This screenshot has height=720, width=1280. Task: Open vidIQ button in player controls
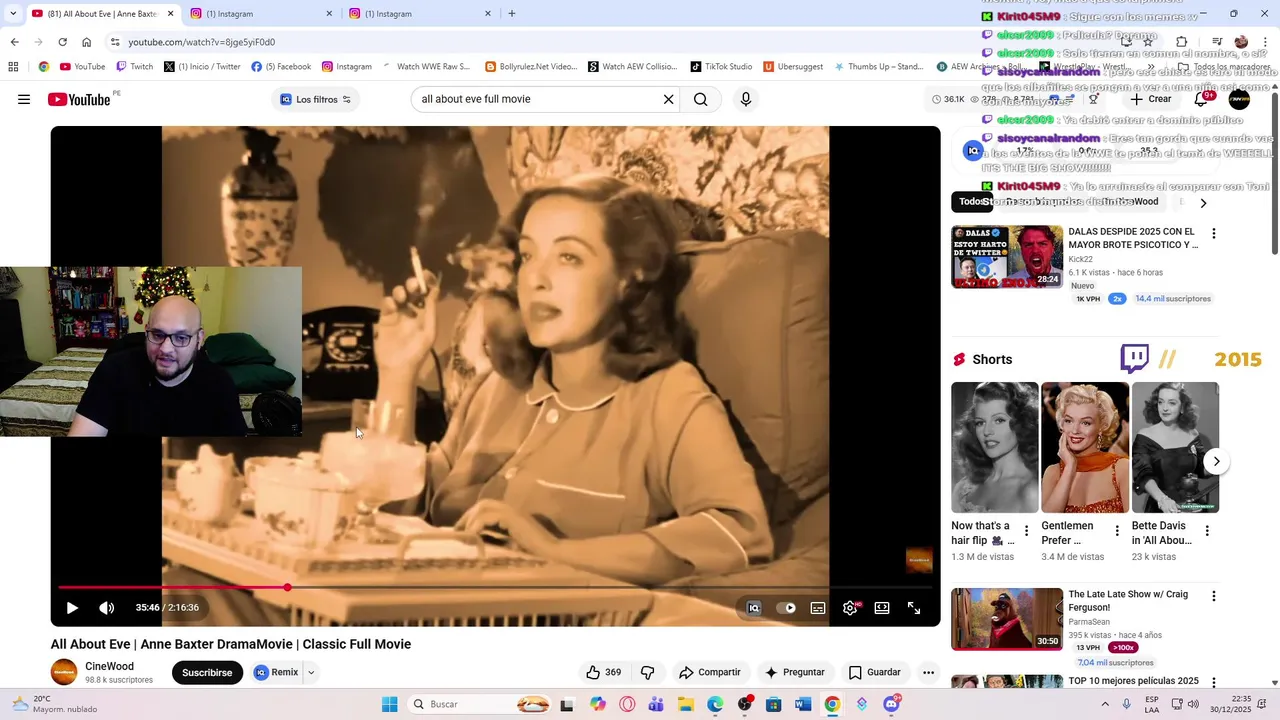pos(754,607)
